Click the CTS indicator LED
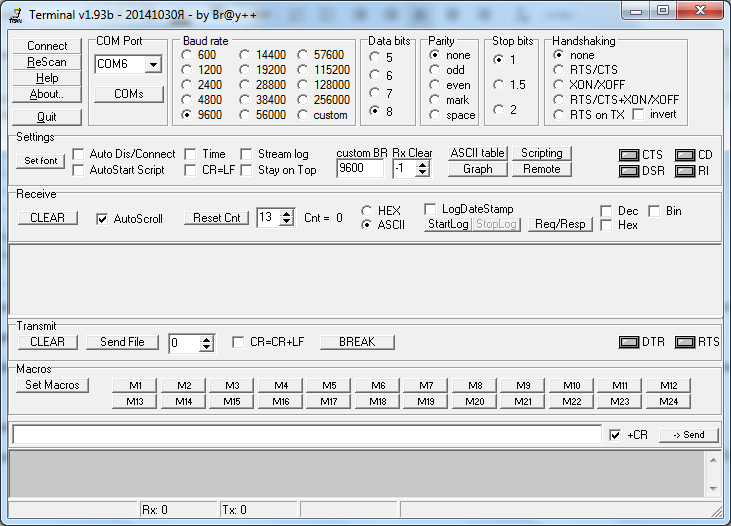The width and height of the screenshot is (731, 526). (x=628, y=155)
